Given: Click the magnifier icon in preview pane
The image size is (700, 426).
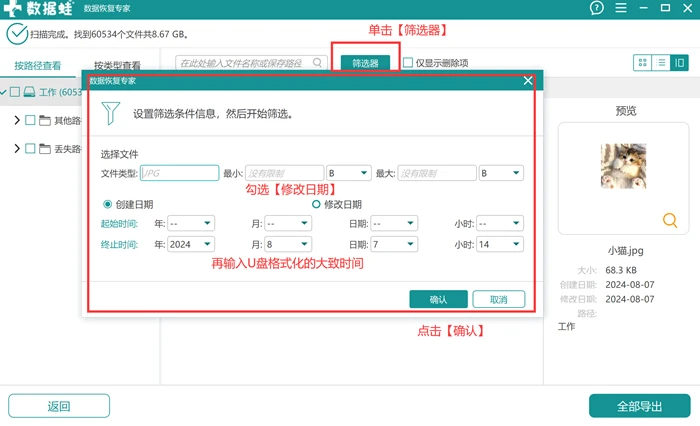Looking at the screenshot, I should [670, 220].
